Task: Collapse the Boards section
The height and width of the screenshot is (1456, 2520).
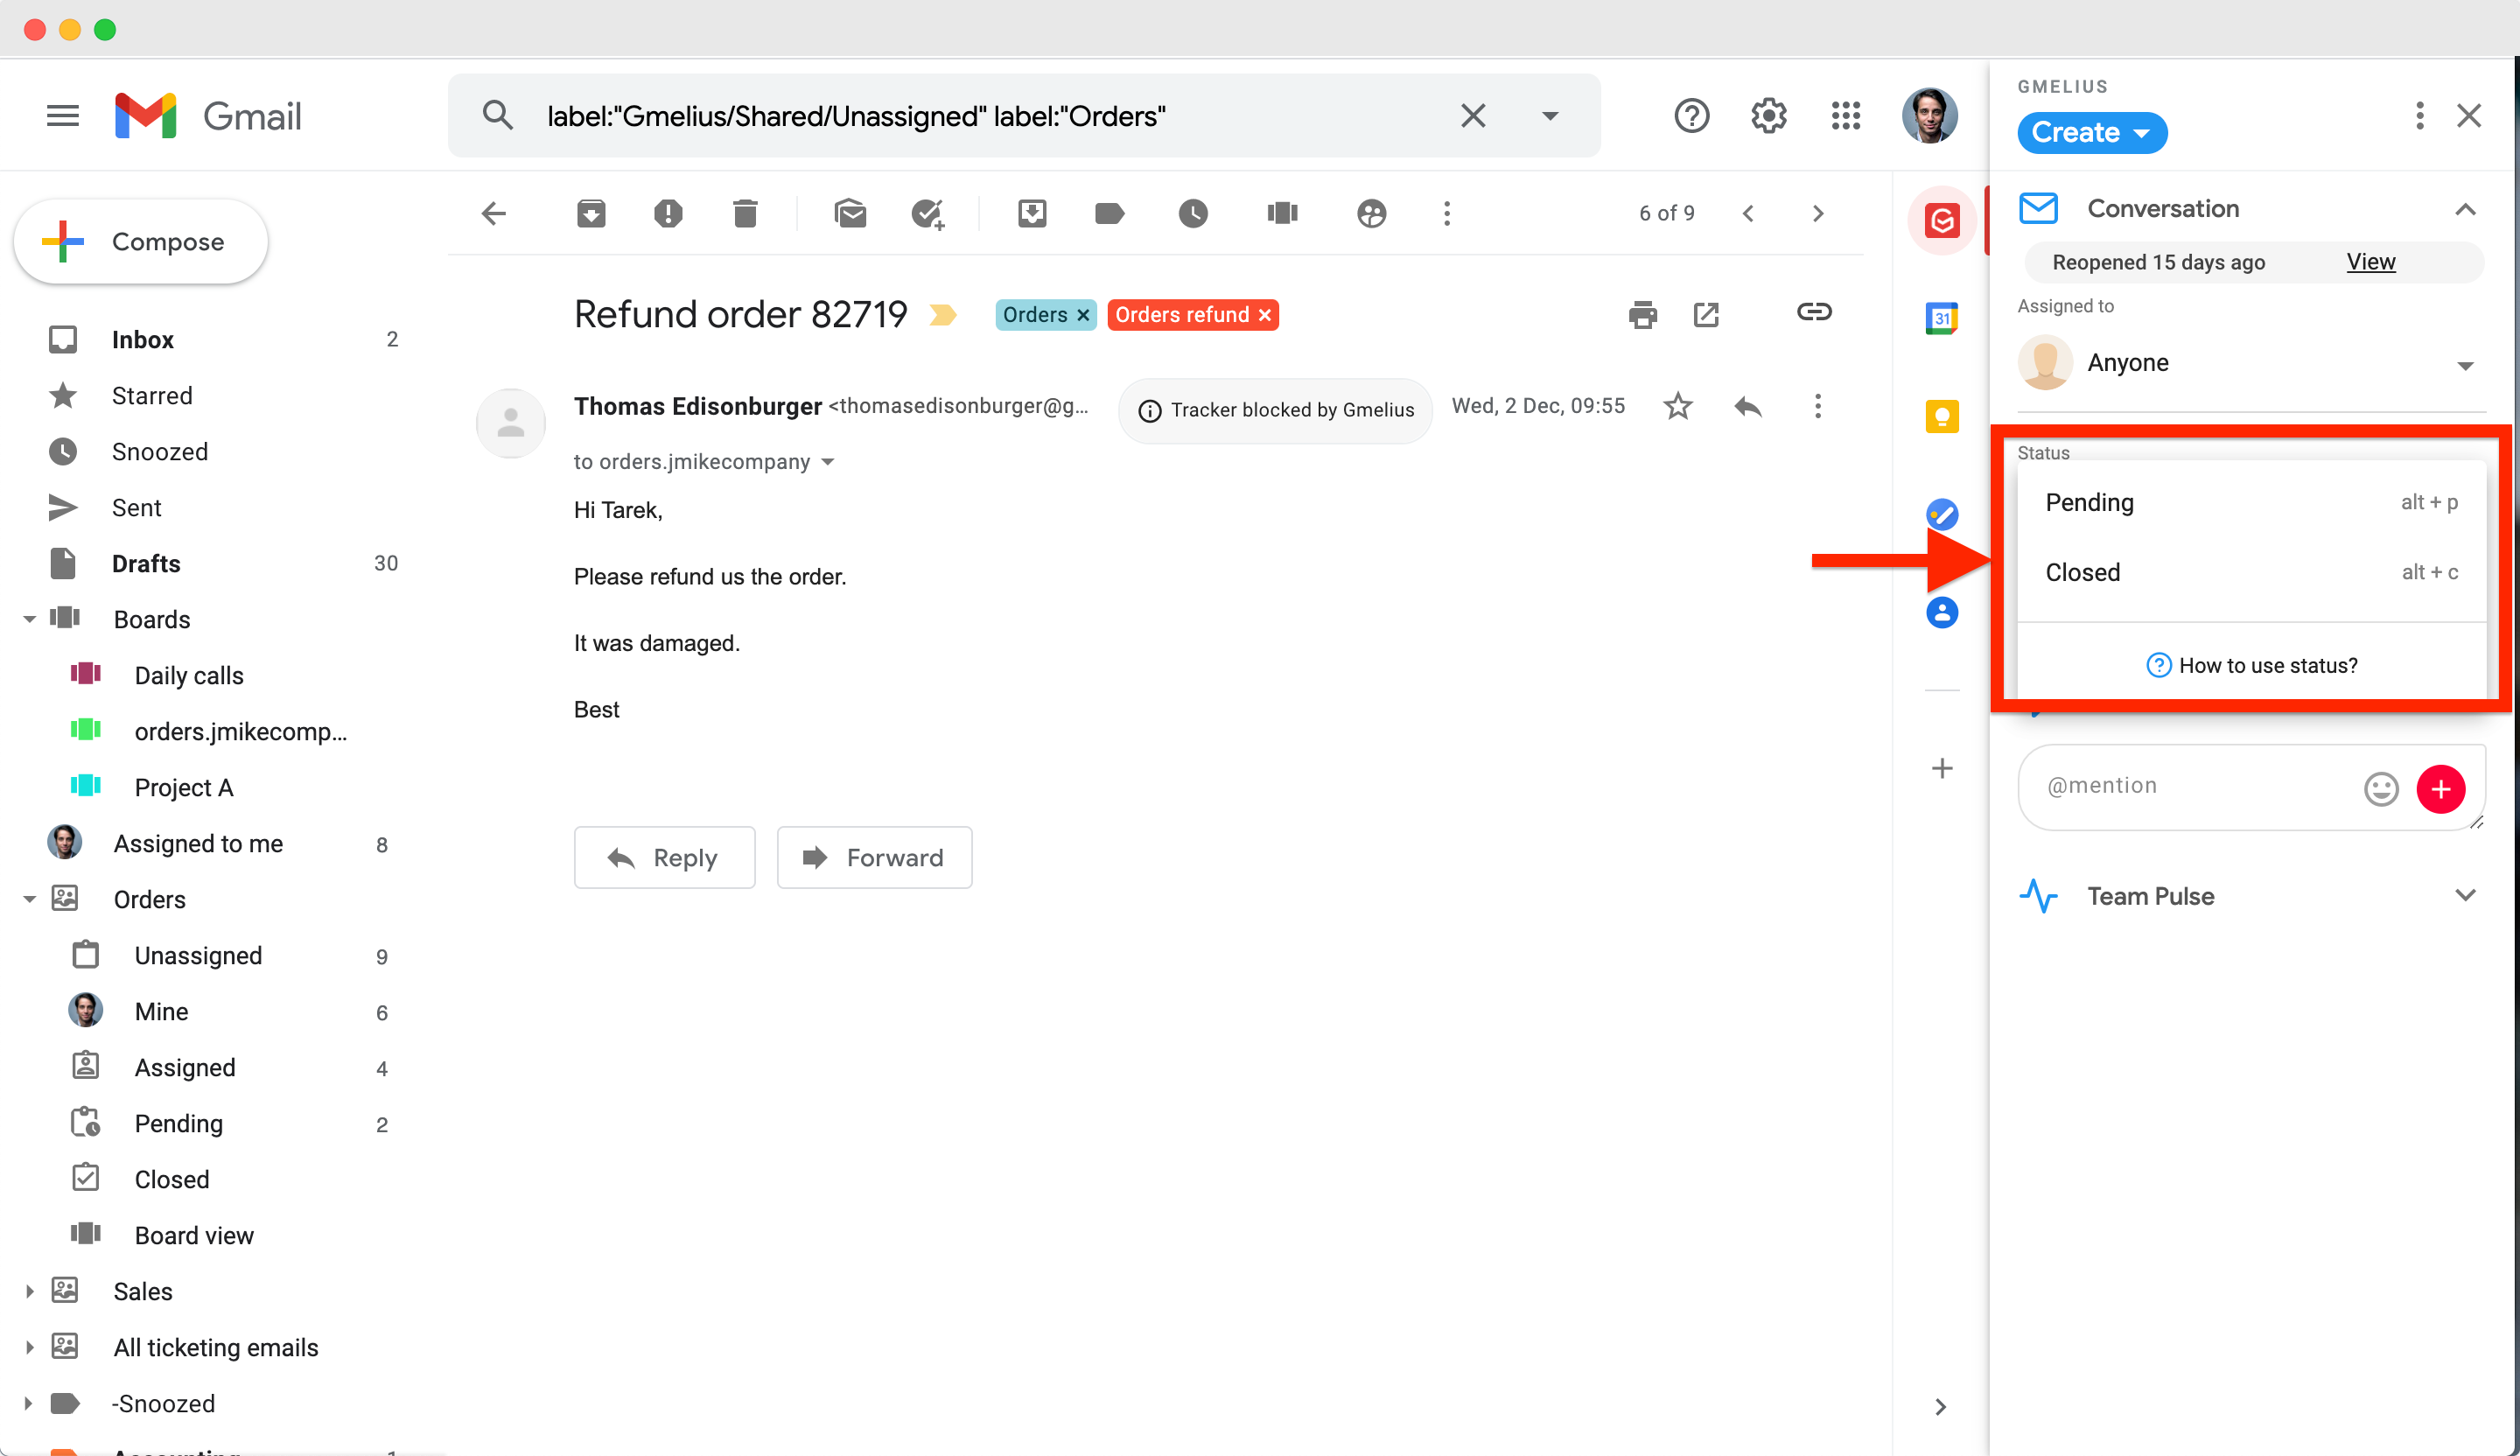Action: (x=29, y=620)
